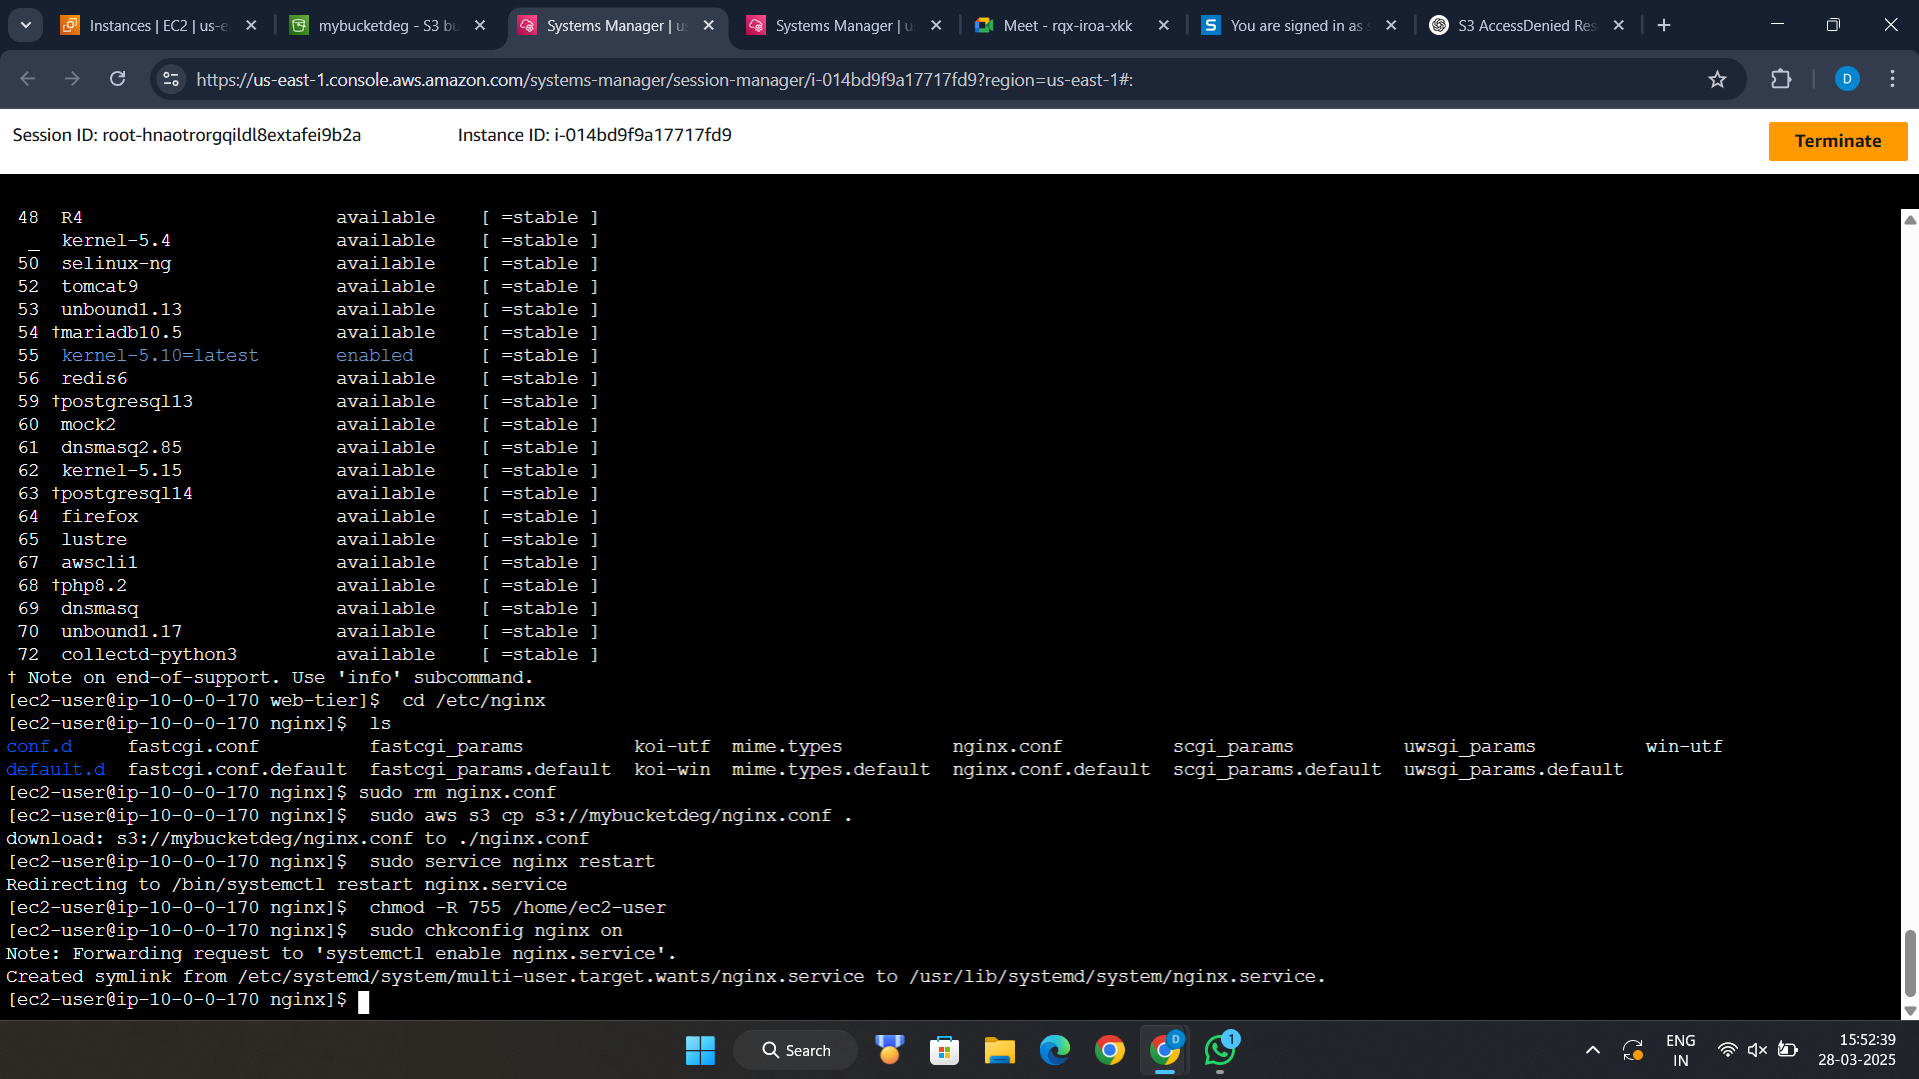Open File Explorer from taskbar
The height and width of the screenshot is (1079, 1919).
[999, 1050]
